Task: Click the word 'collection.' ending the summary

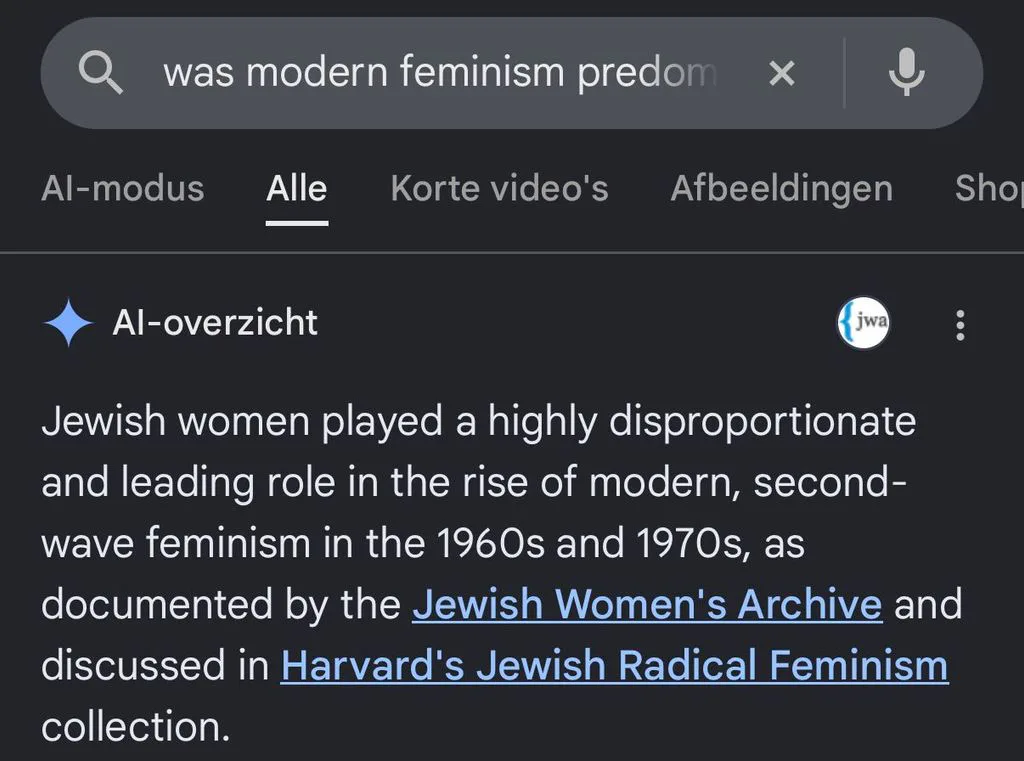Action: 136,726
